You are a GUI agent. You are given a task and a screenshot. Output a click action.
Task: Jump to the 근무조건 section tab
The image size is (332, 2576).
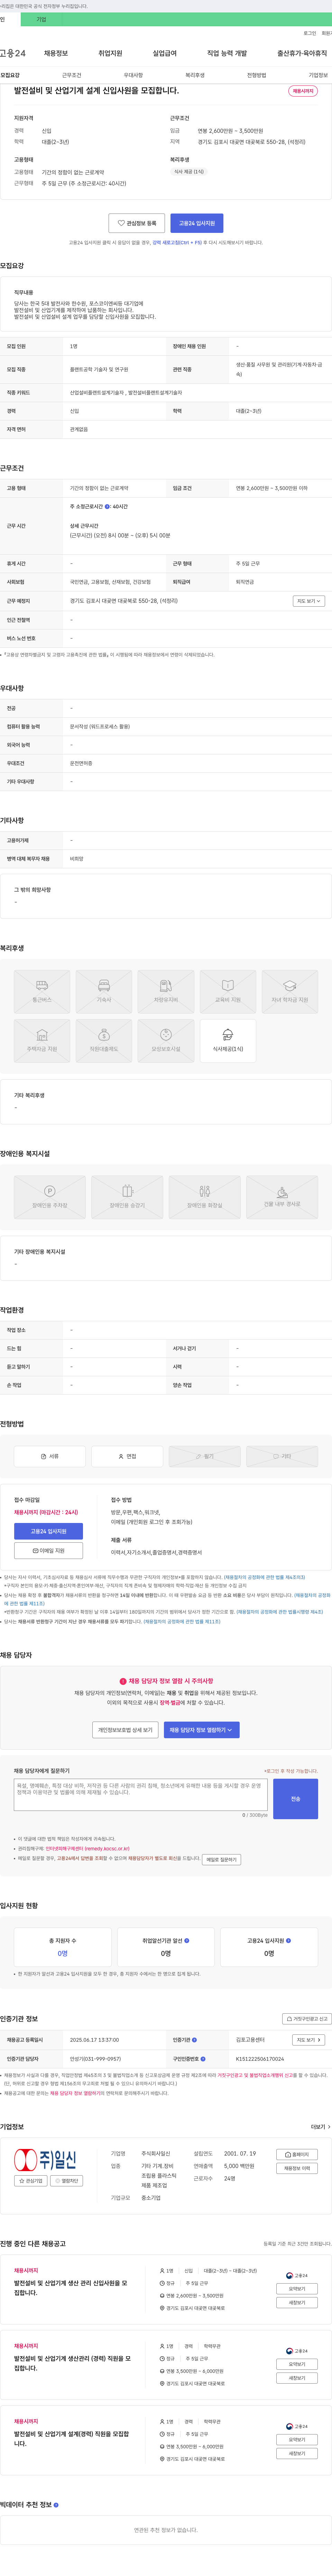72,75
